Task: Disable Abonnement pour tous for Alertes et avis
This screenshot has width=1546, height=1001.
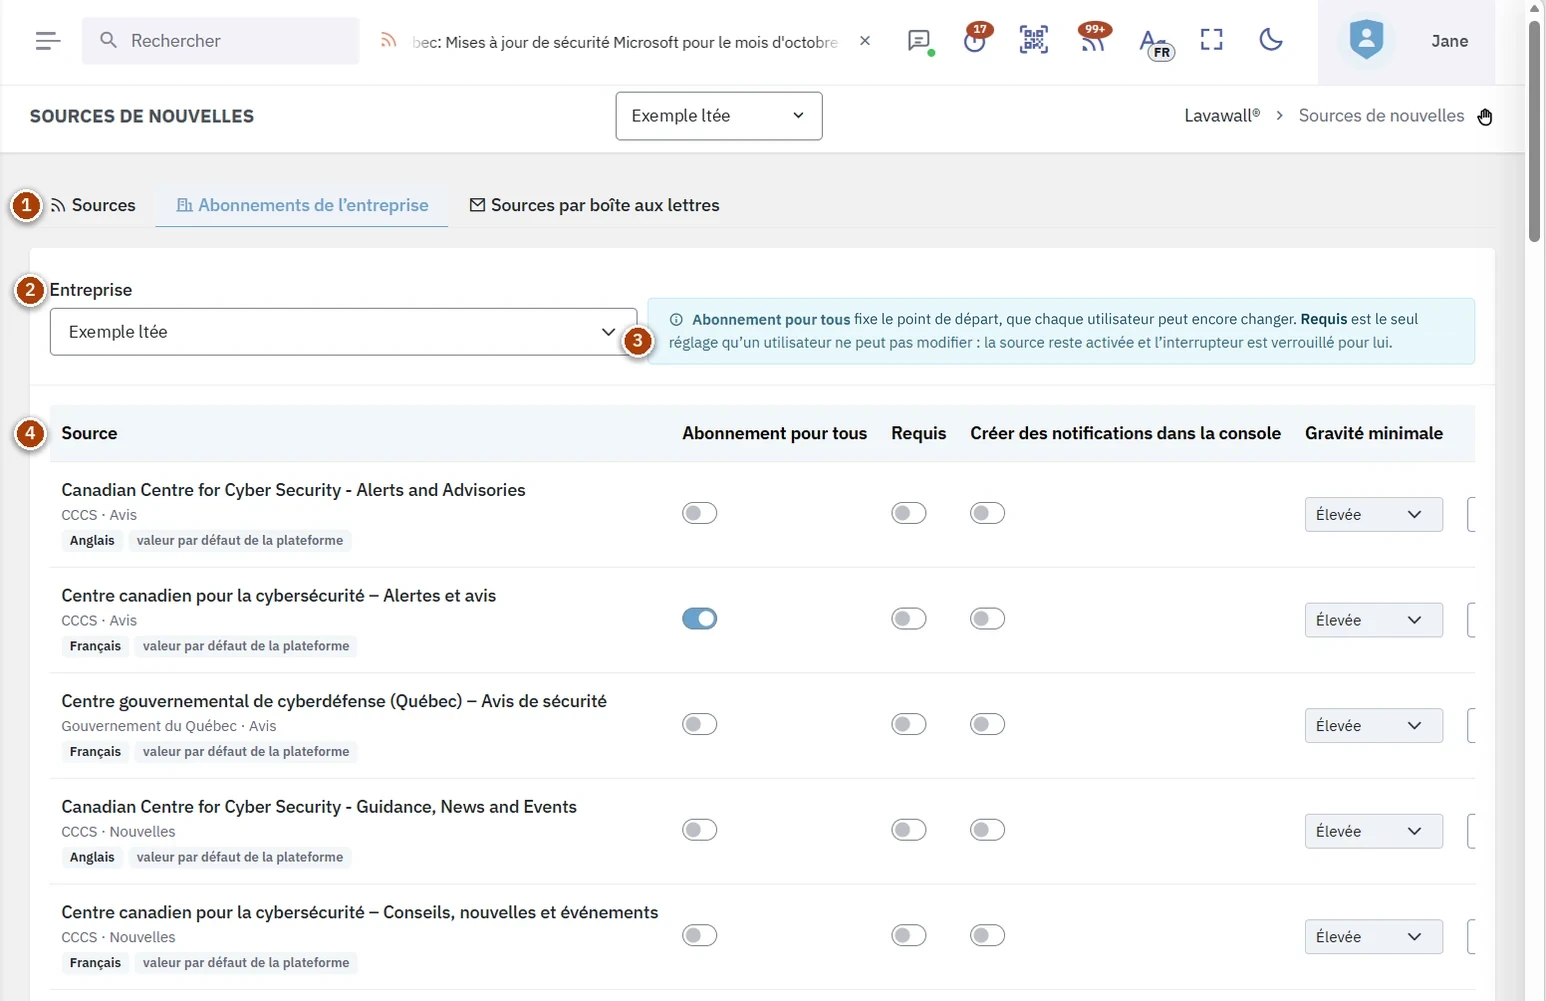Action: coord(700,619)
